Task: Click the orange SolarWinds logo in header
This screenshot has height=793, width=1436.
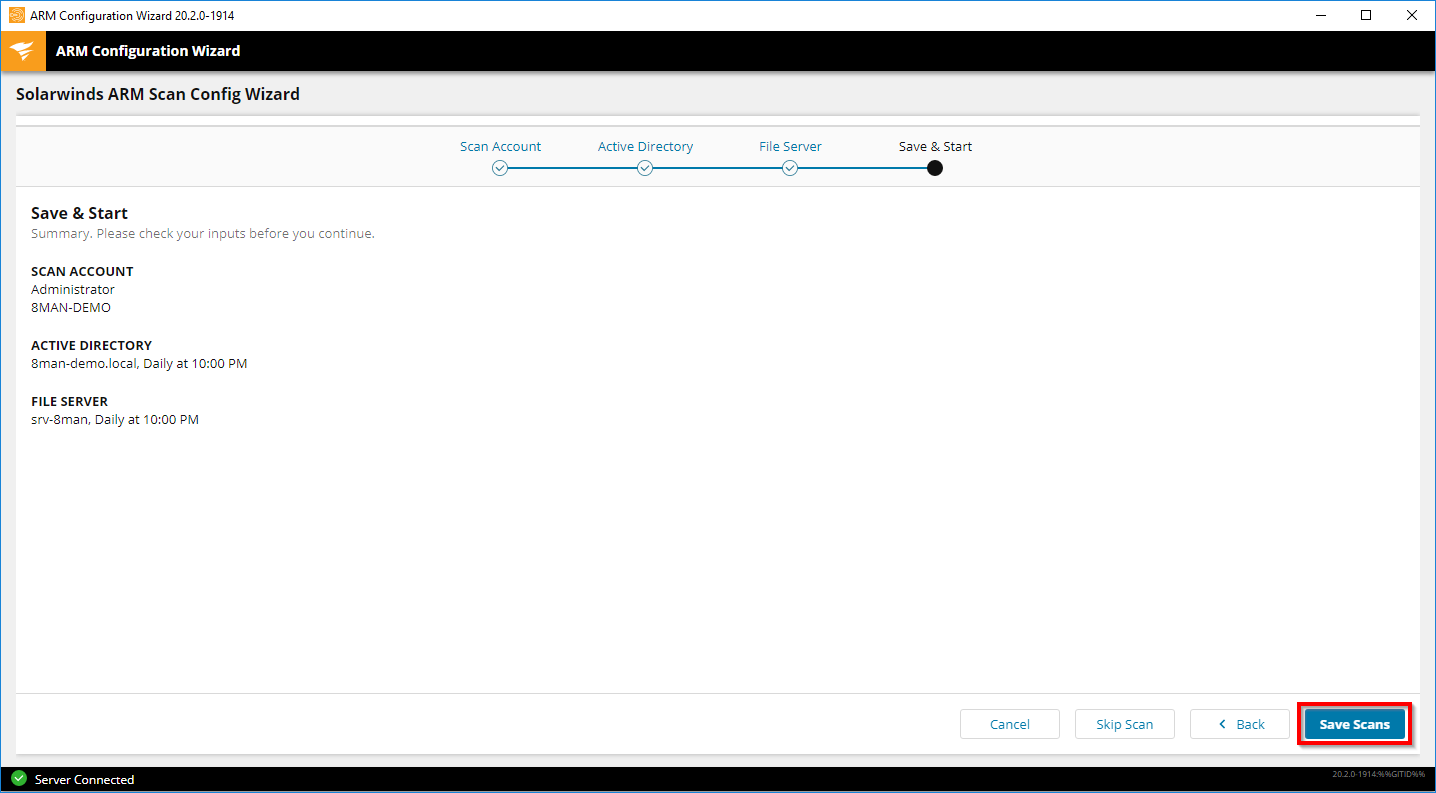Action: (22, 51)
